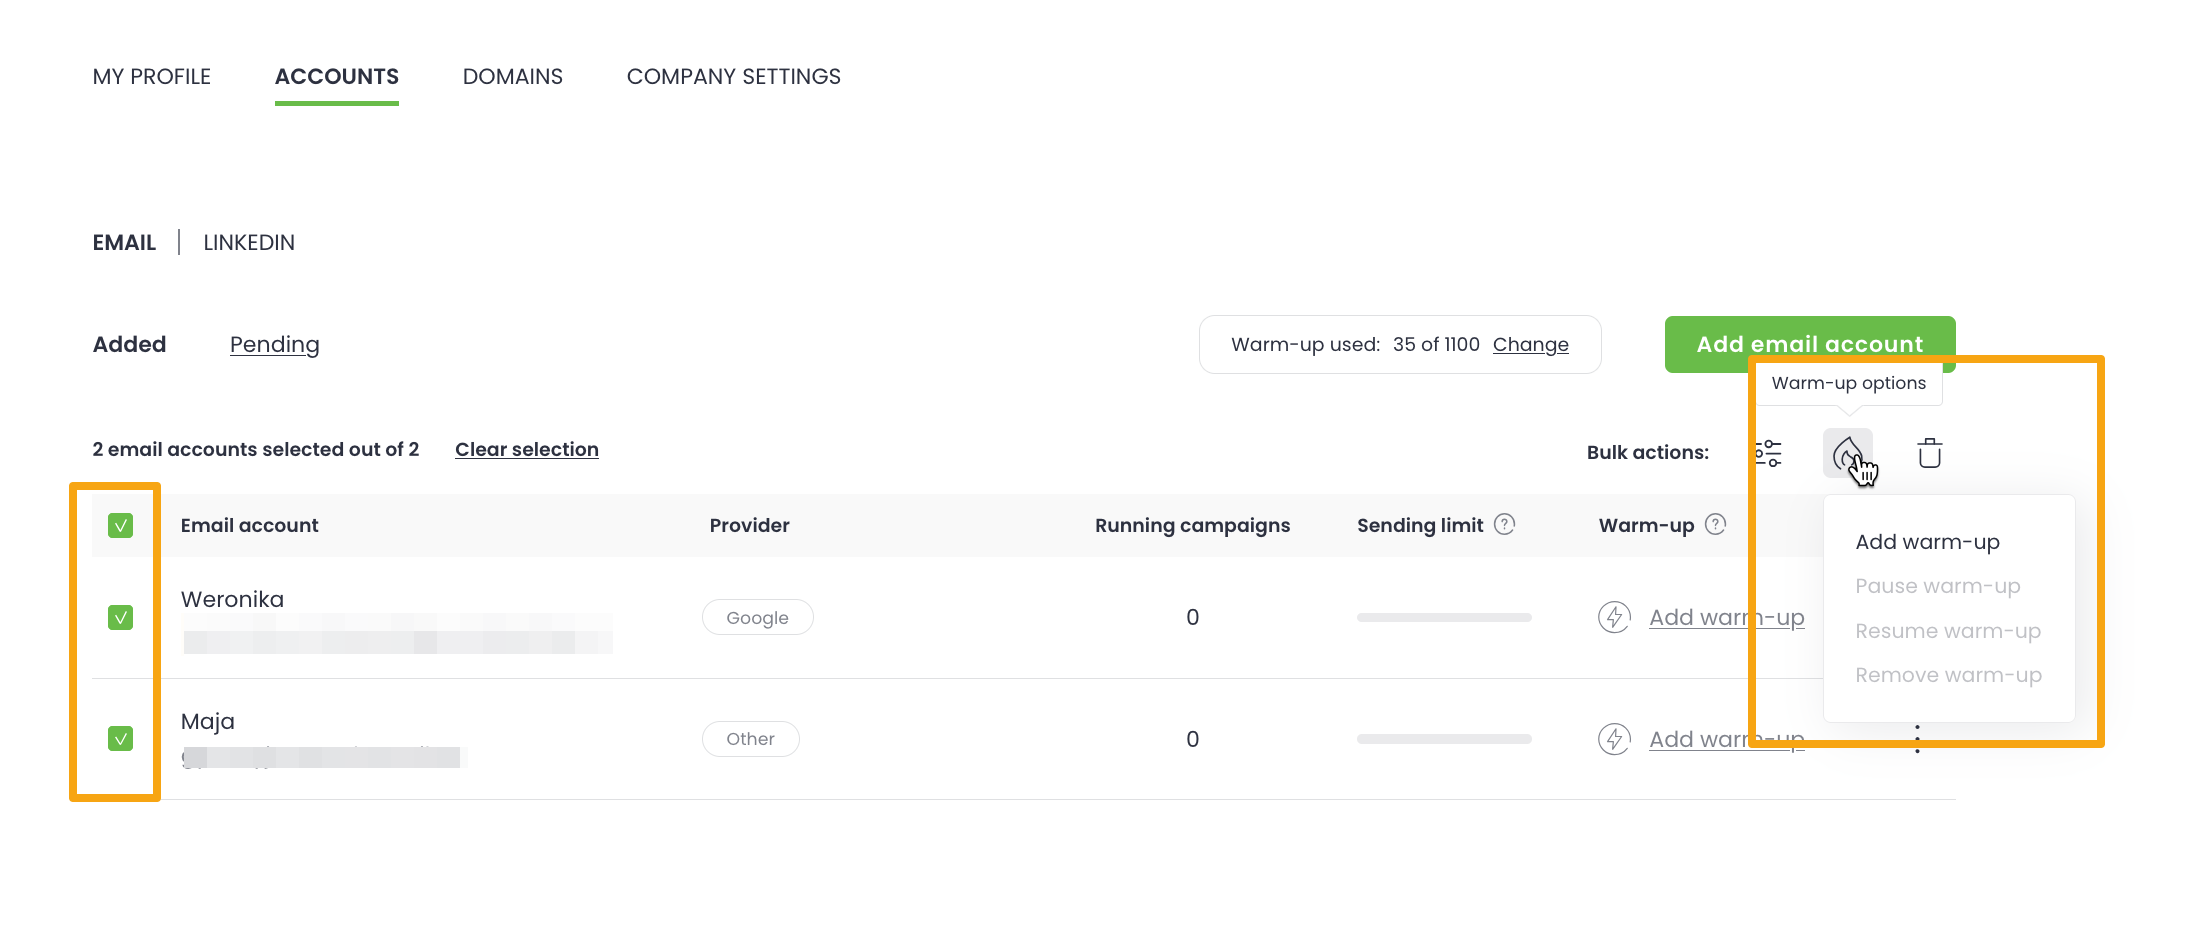The image size is (2196, 930).
Task: Open the three-dot menu for Maja's row
Action: coord(1917,740)
